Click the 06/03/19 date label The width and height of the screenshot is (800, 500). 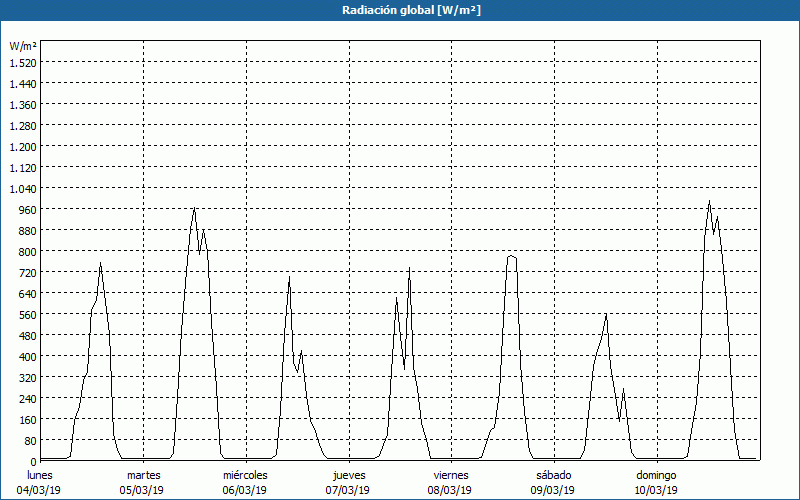pyautogui.click(x=245, y=490)
